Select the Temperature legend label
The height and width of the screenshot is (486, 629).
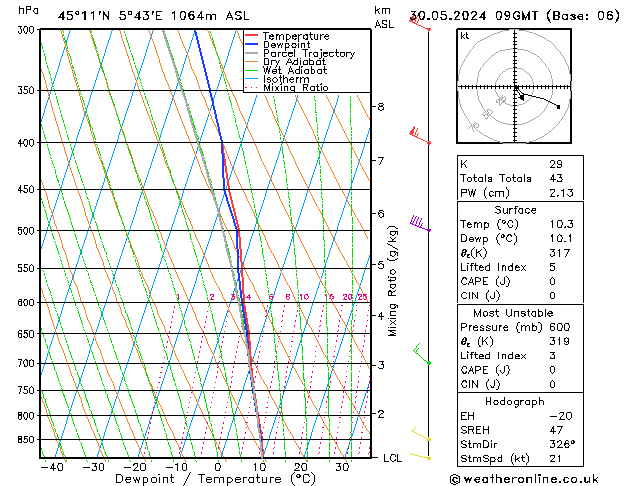coord(296,36)
